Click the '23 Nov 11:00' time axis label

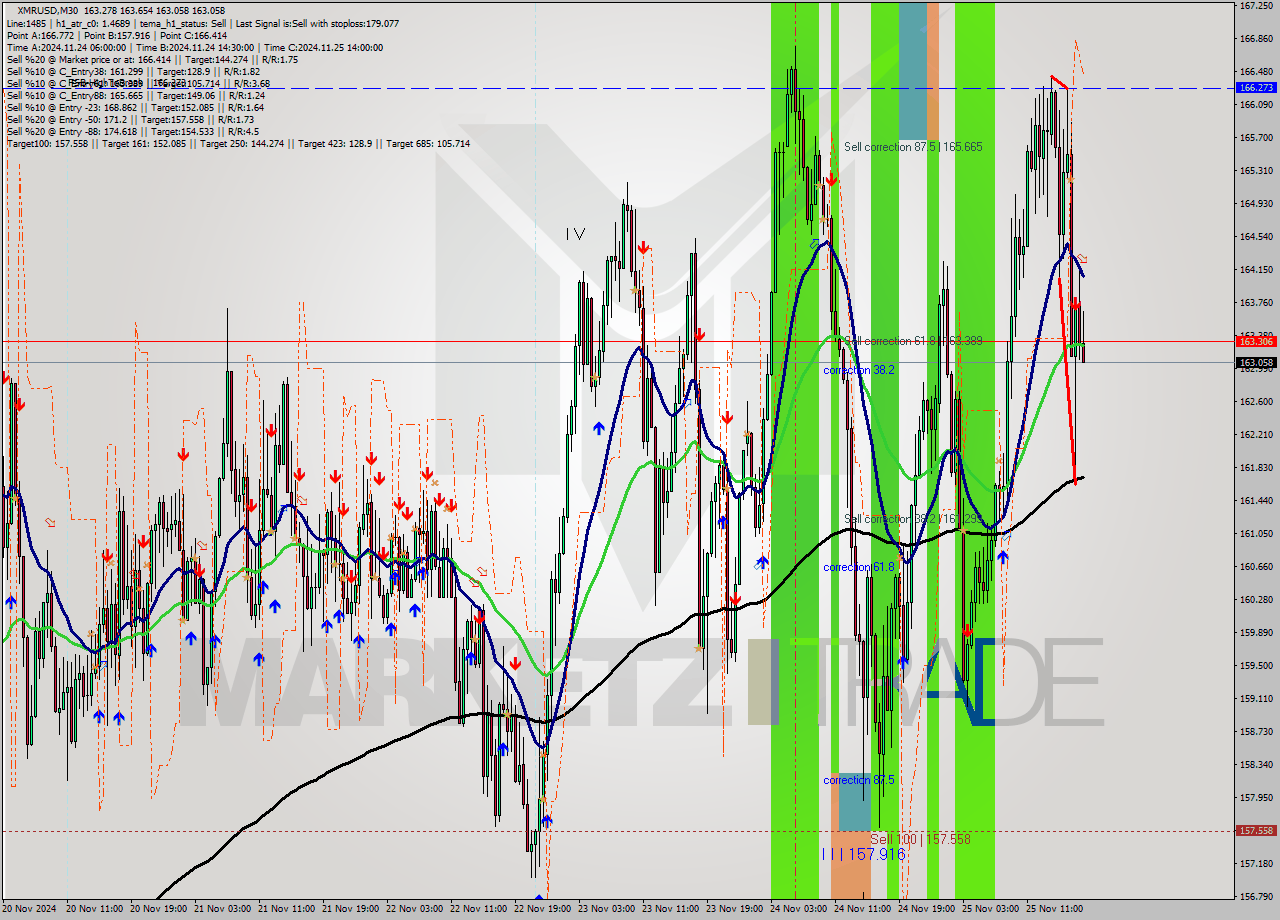coord(671,909)
